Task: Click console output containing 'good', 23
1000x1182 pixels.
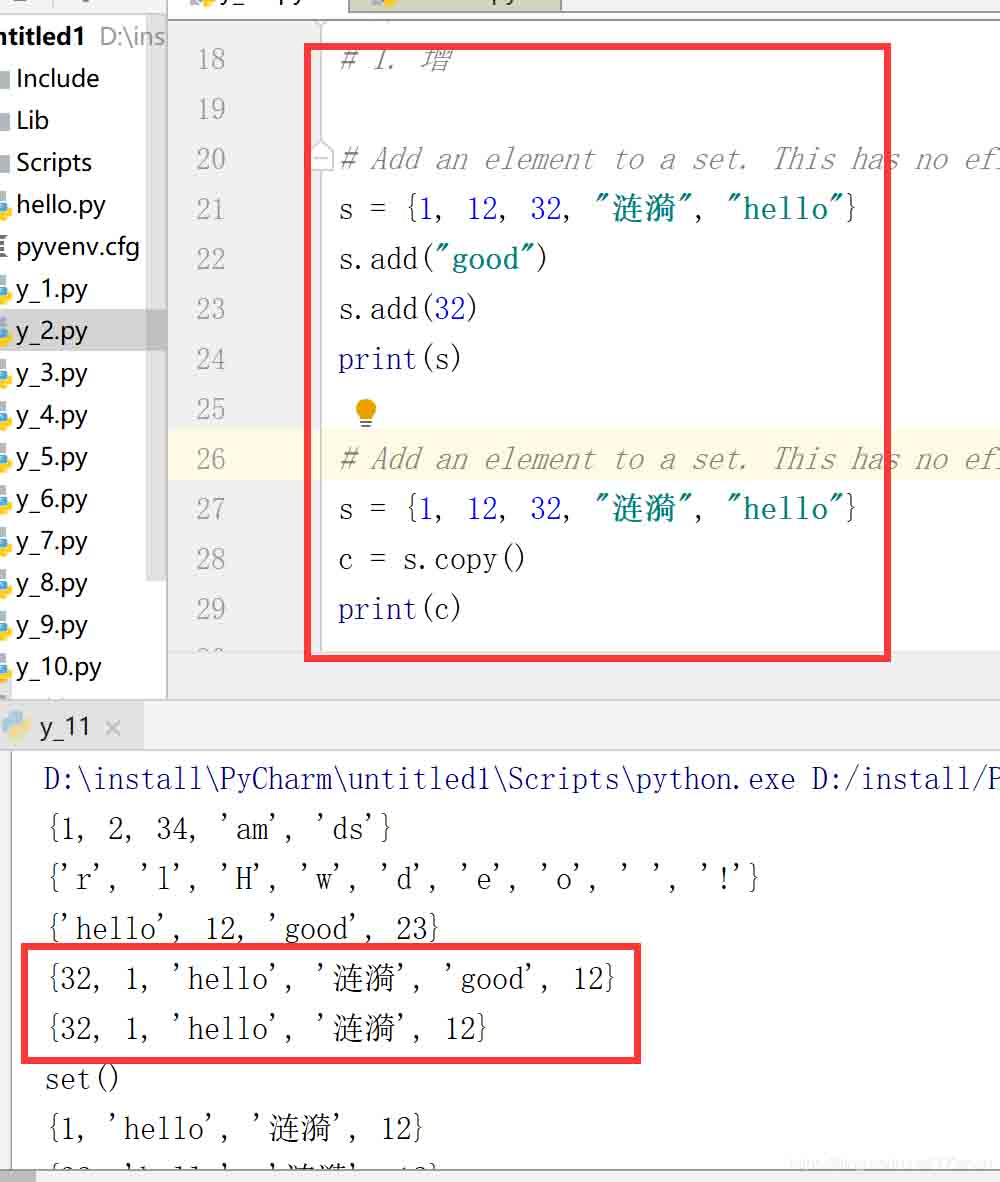Action: pos(243,929)
